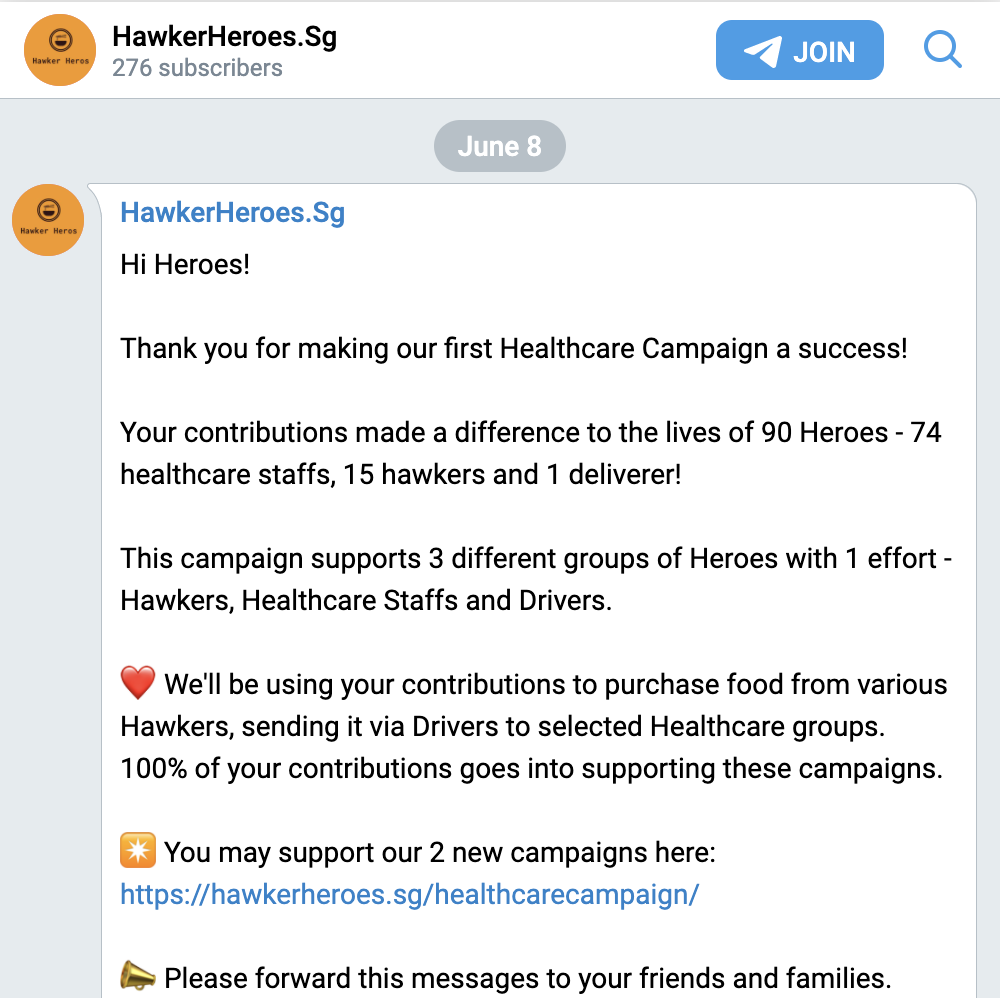Click the megaphone emoji

pyautogui.click(x=138, y=976)
